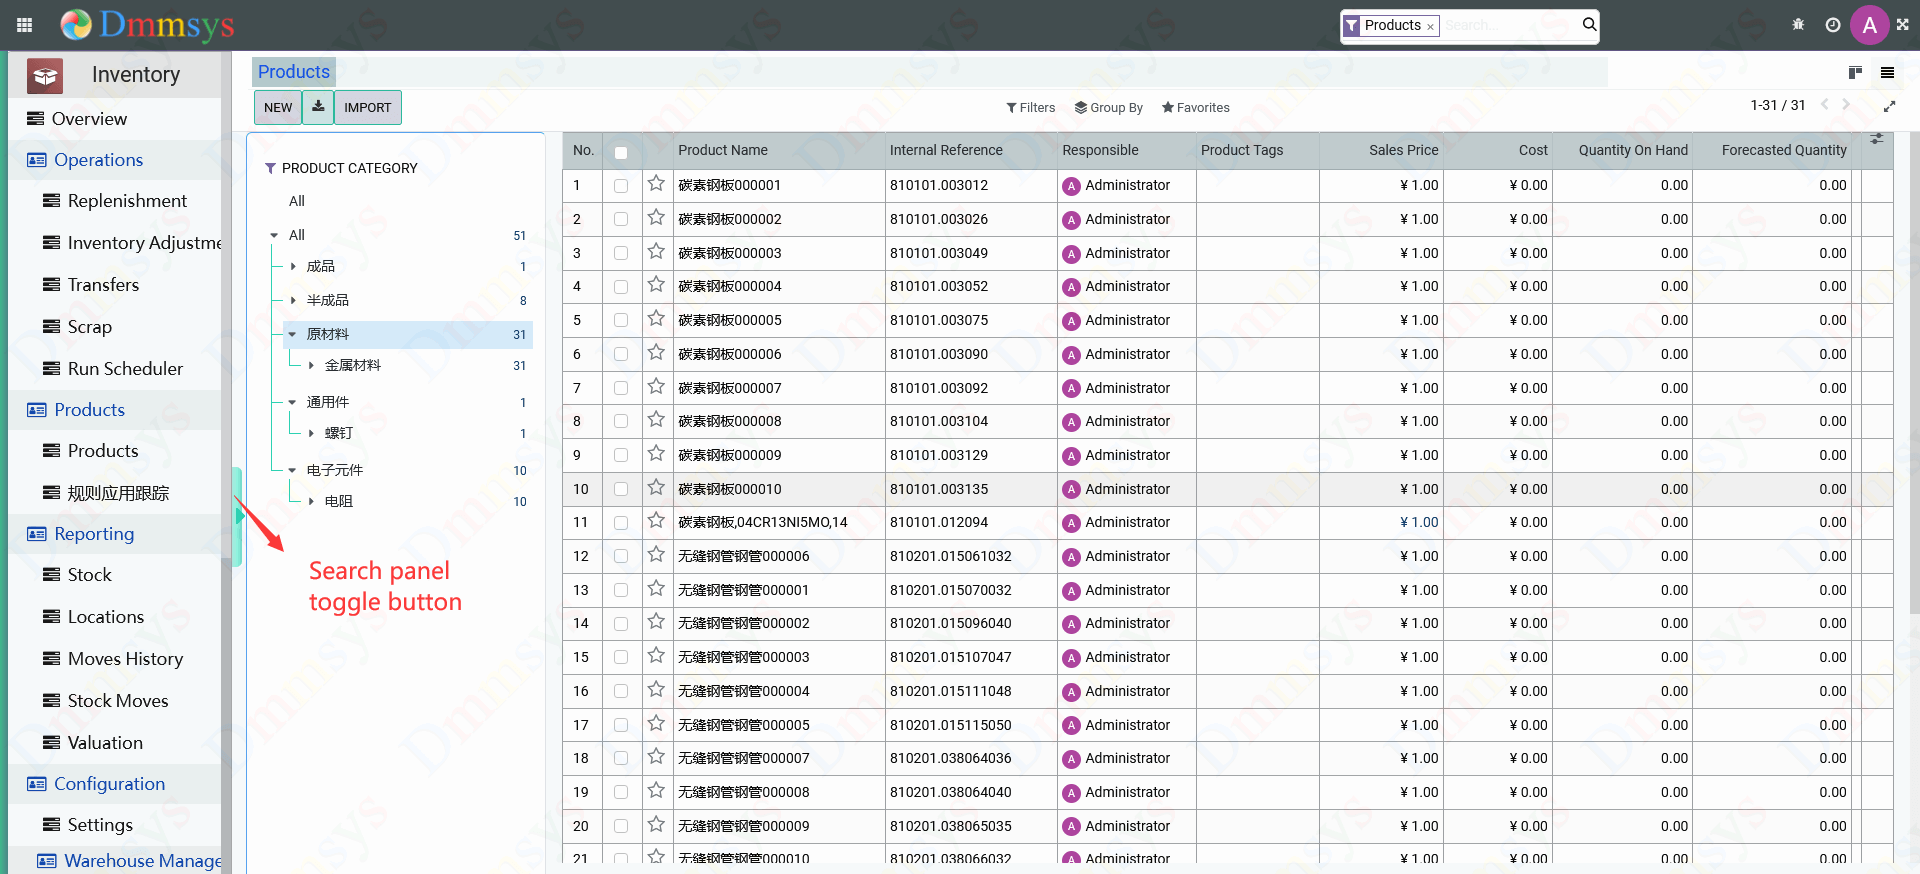Open the Group By dropdown
The image size is (1920, 874).
pyautogui.click(x=1108, y=108)
